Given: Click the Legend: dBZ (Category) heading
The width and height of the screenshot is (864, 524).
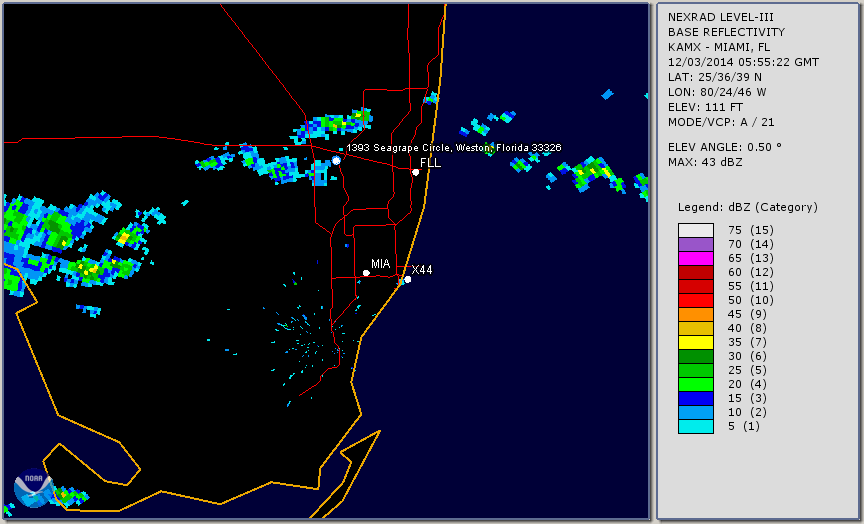Looking at the screenshot, I should [748, 208].
